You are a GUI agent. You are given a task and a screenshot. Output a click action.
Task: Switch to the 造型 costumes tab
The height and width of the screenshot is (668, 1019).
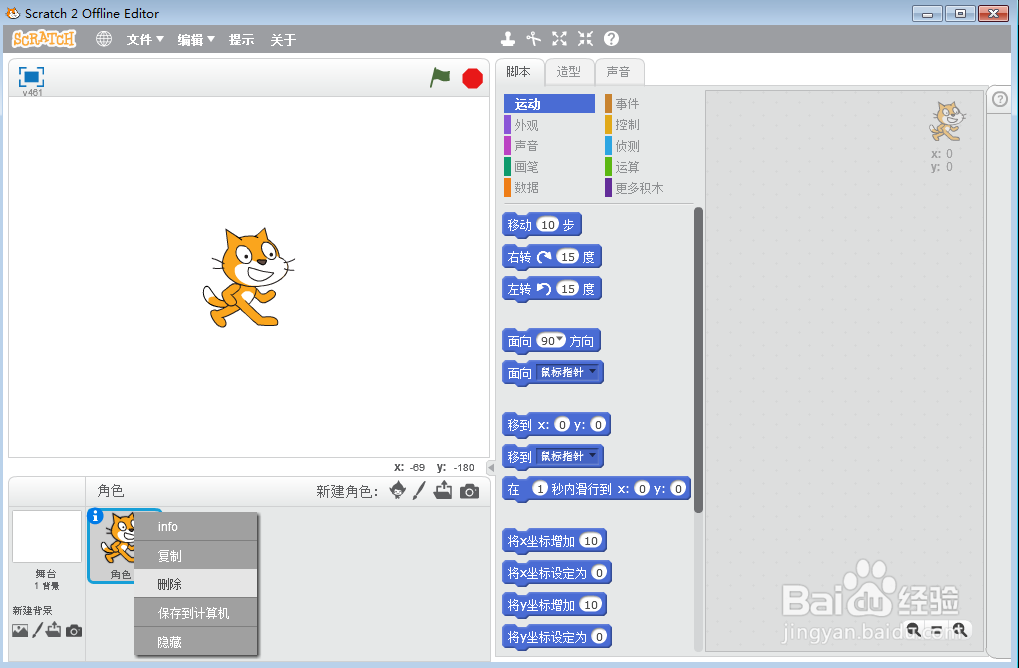[569, 72]
